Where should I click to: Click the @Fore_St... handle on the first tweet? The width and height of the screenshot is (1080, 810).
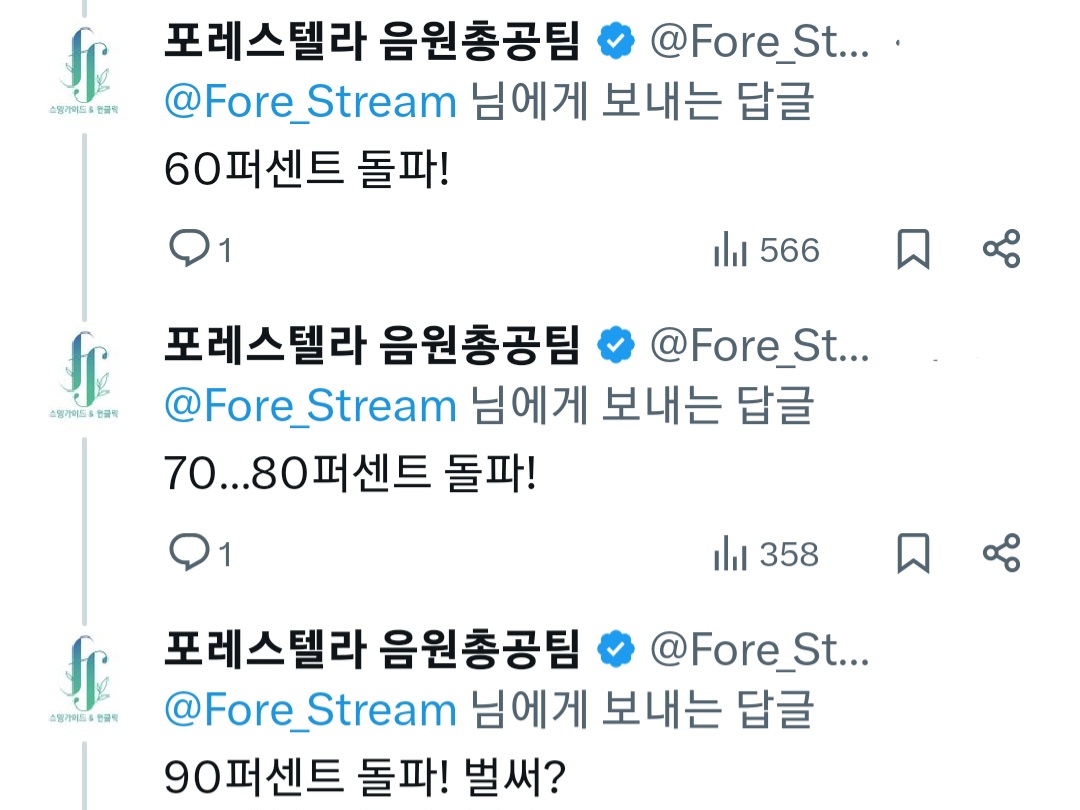coord(760,42)
